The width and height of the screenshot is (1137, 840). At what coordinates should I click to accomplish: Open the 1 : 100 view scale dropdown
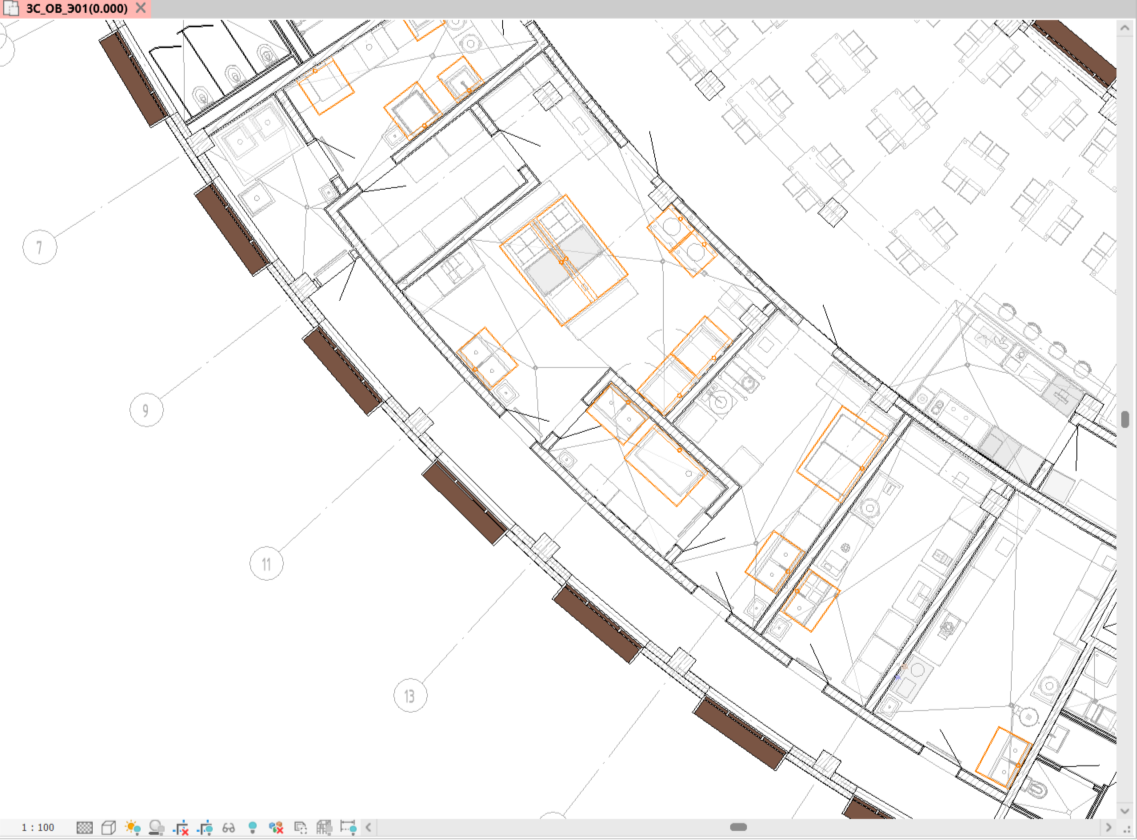[38, 828]
